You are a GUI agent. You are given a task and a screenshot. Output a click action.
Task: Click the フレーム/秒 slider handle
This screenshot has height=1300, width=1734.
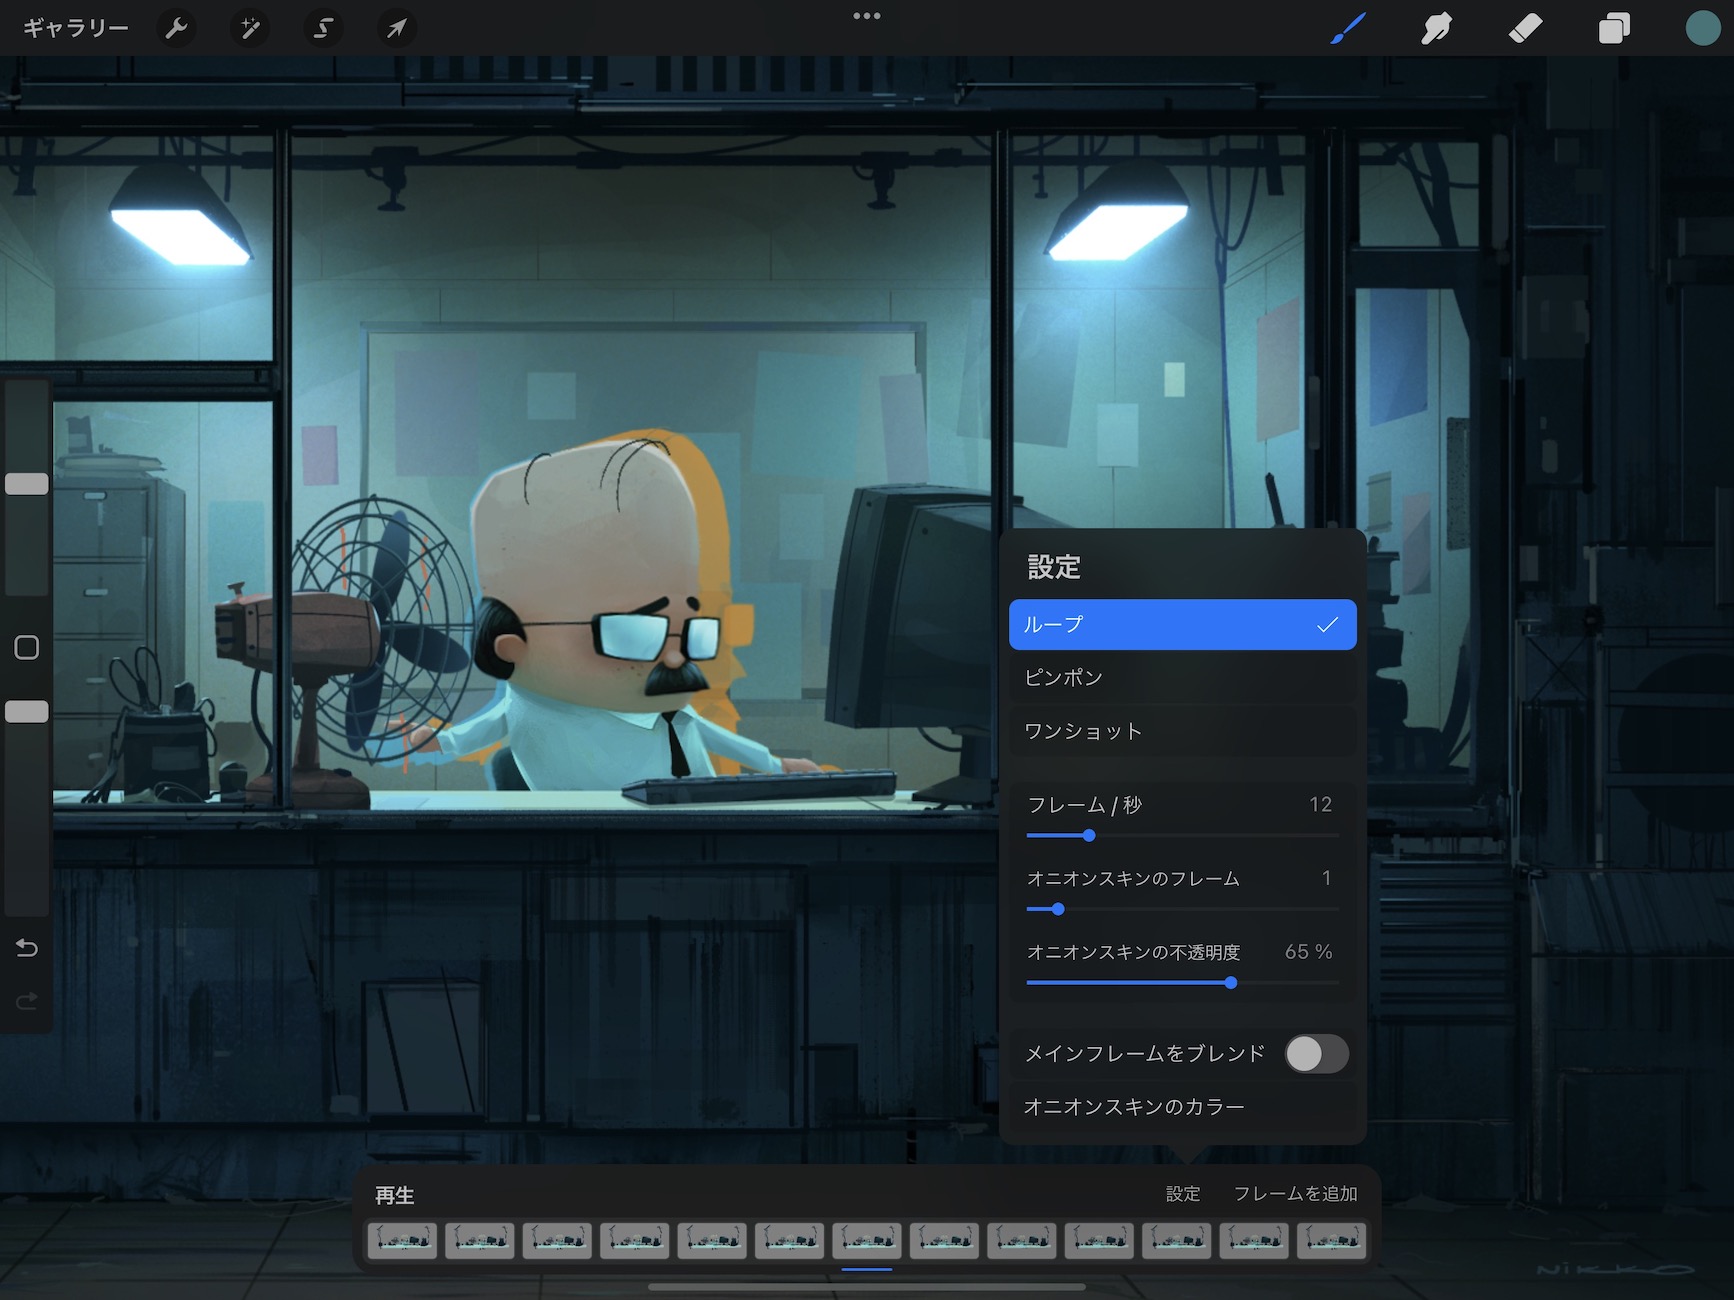(x=1089, y=835)
